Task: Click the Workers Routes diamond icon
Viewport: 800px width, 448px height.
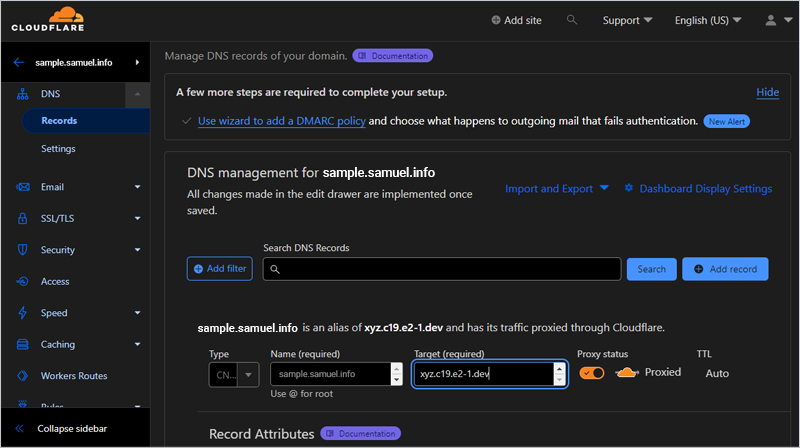Action: (22, 376)
